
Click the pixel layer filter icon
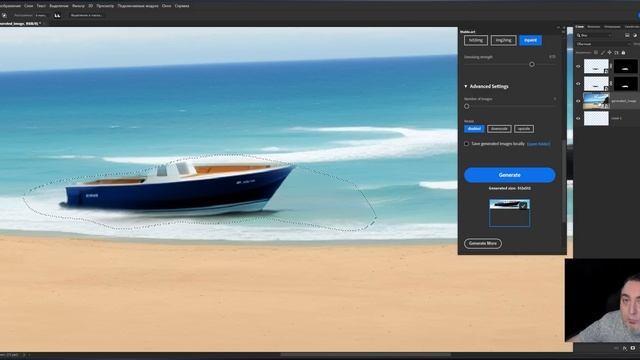627,36
